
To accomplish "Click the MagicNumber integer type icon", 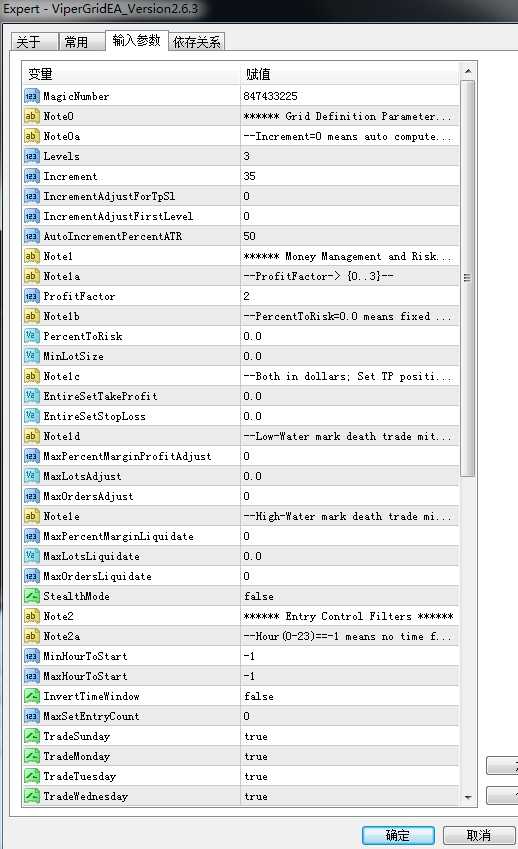I will tap(31, 96).
